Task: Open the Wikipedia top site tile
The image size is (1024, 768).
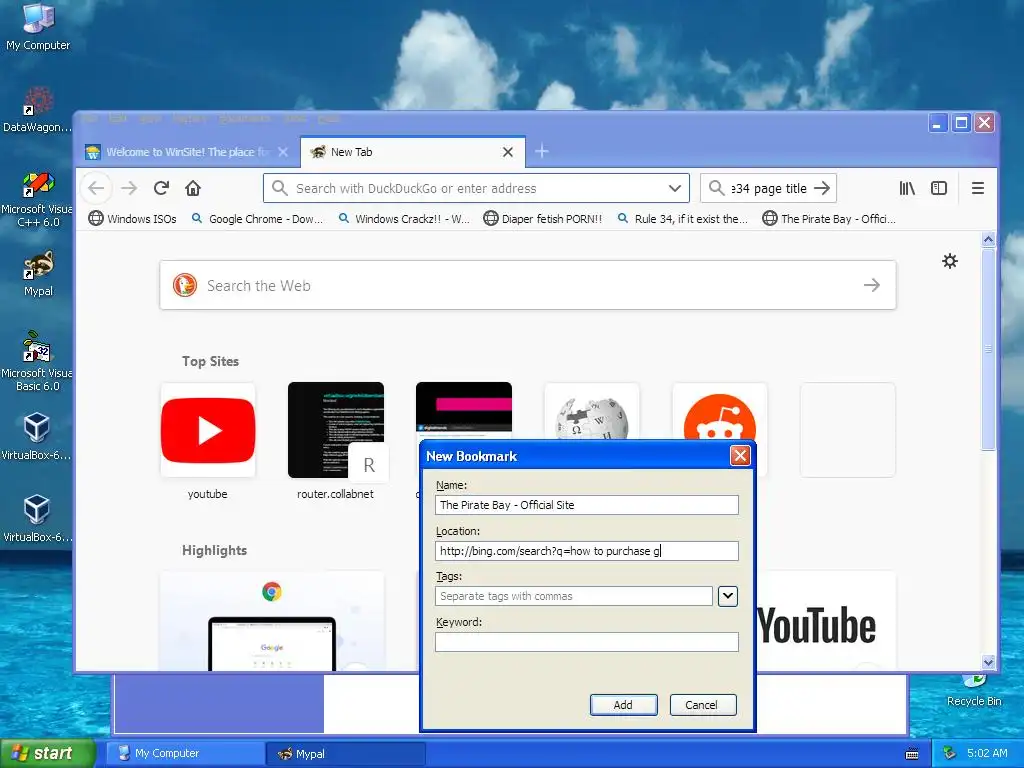Action: 592,411
